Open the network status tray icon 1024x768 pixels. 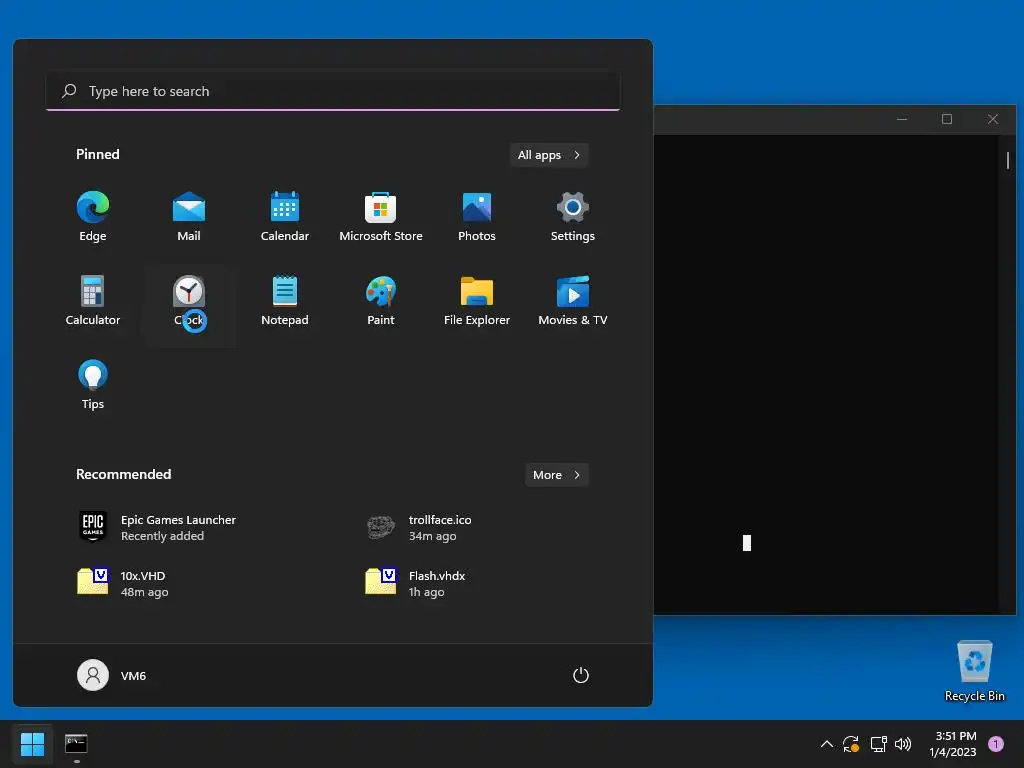[878, 744]
